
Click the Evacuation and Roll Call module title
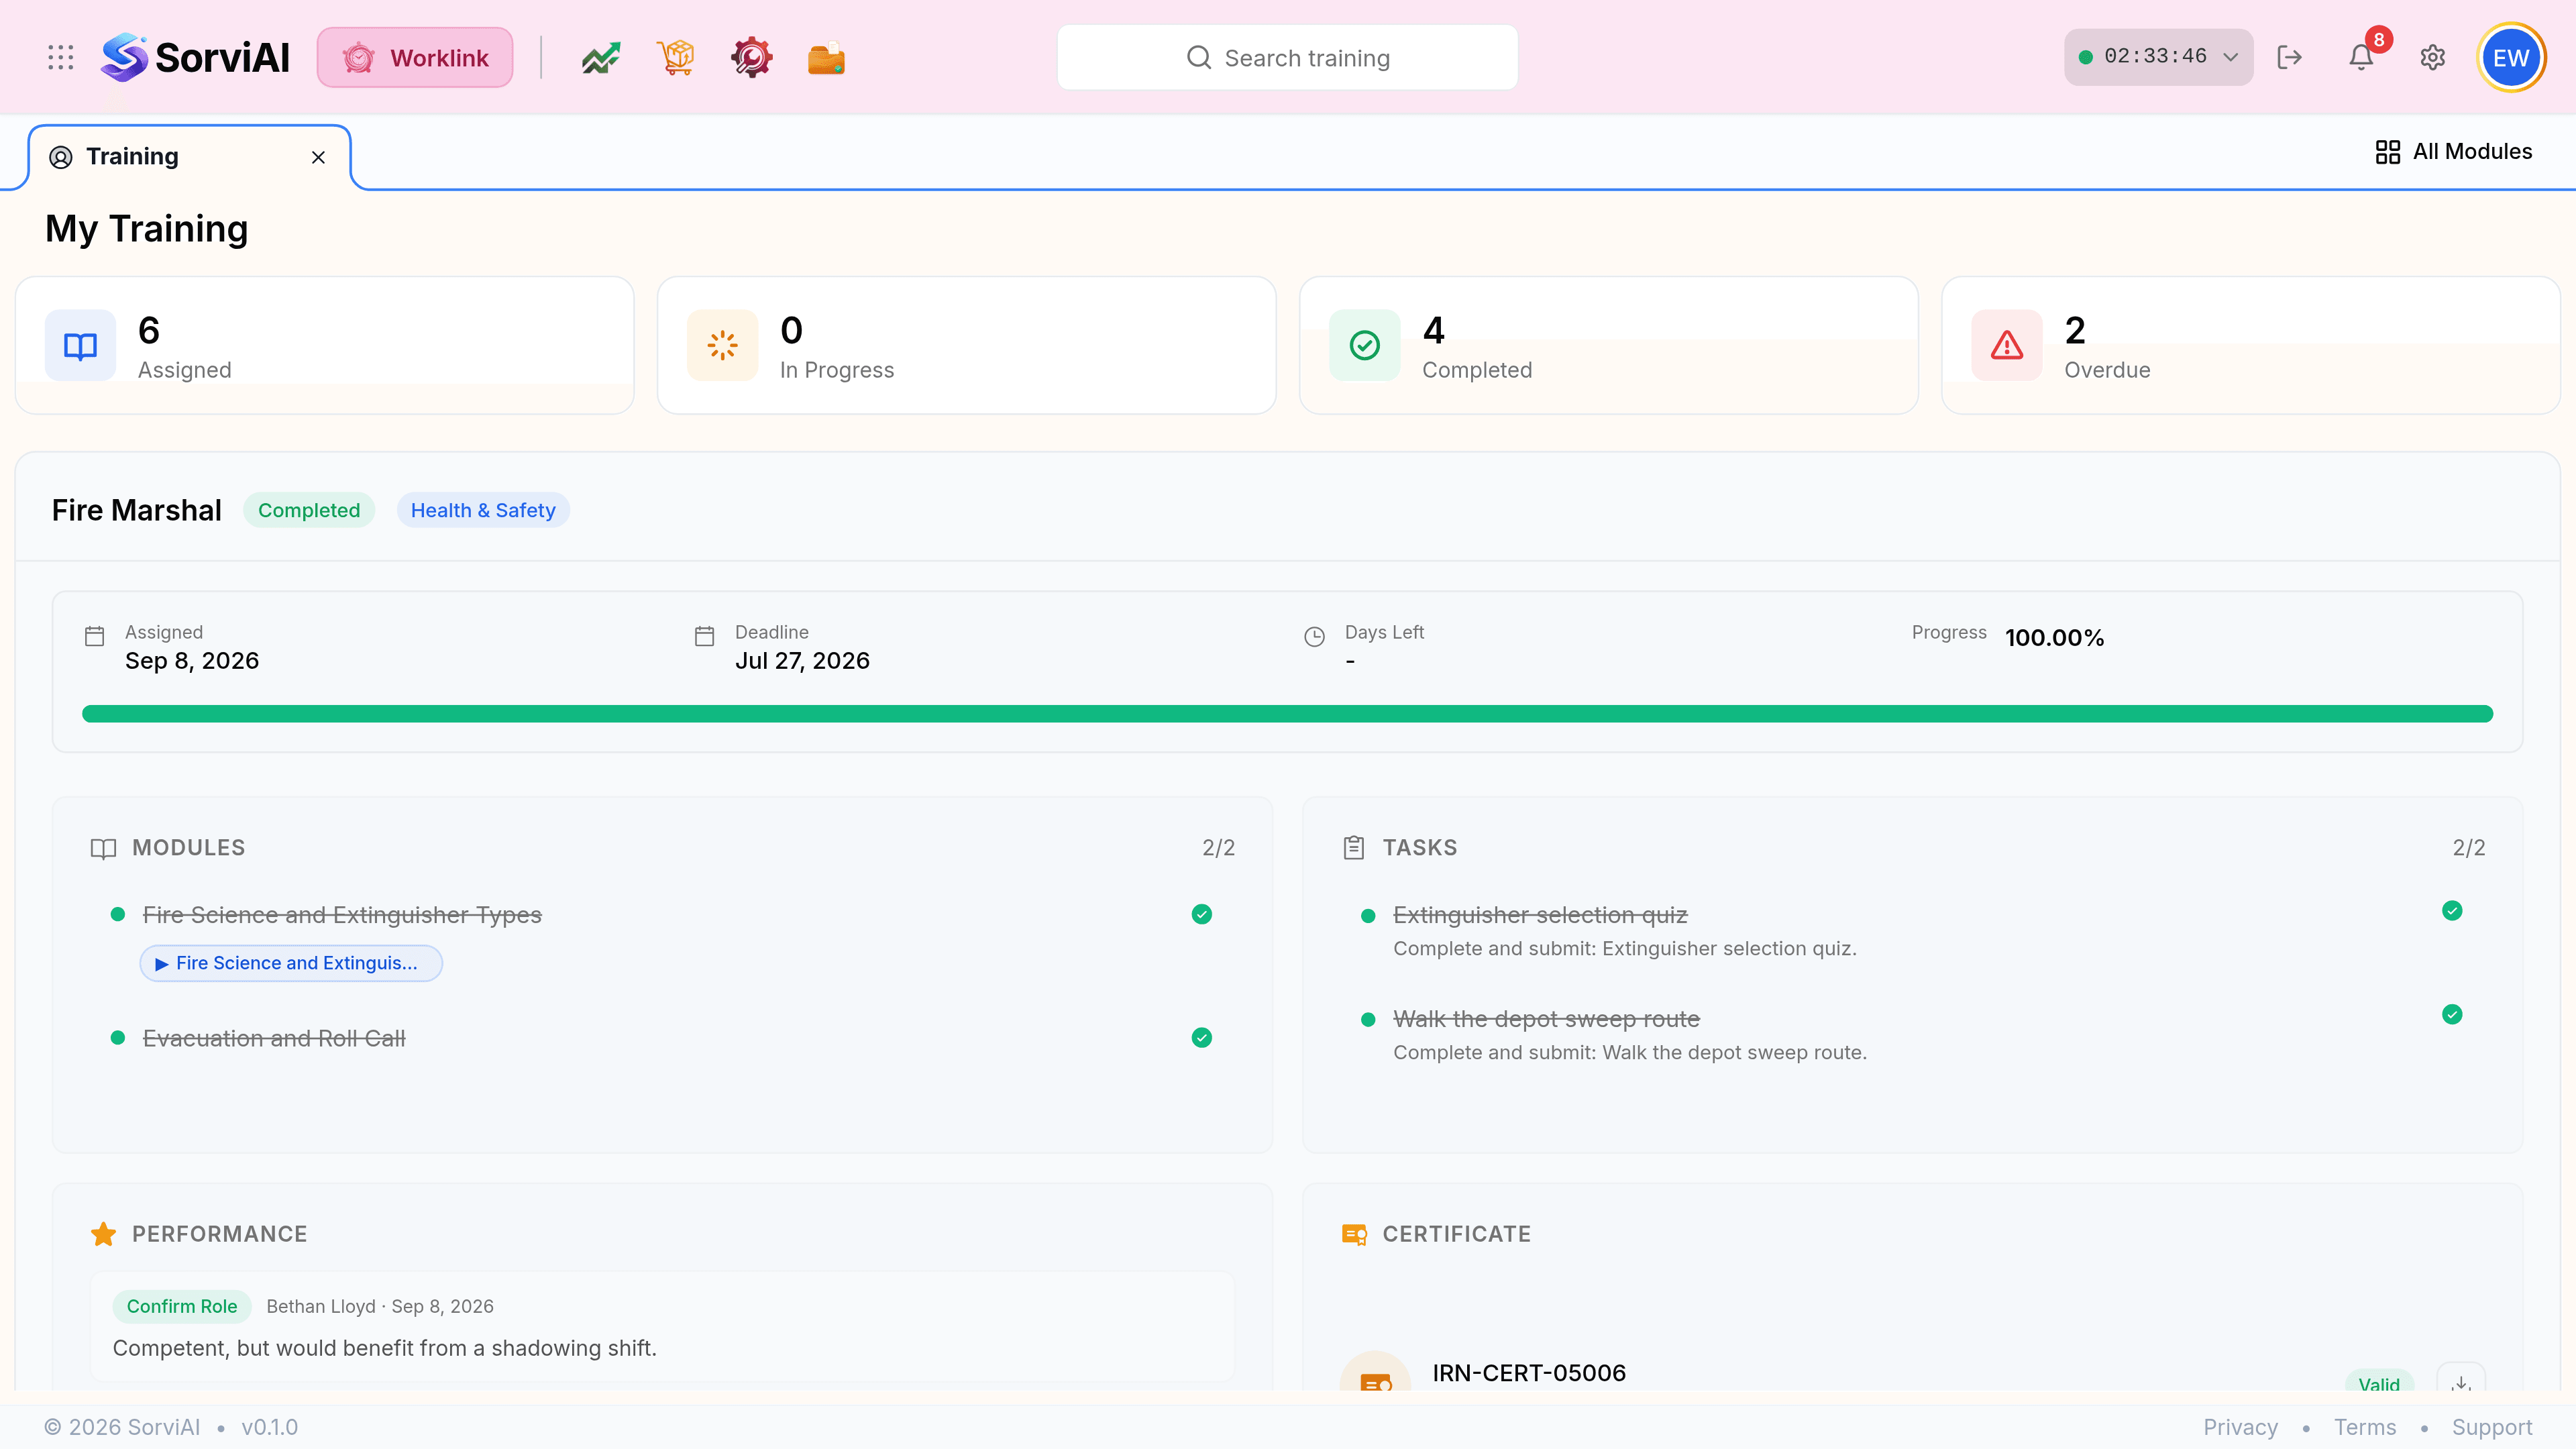click(274, 1038)
